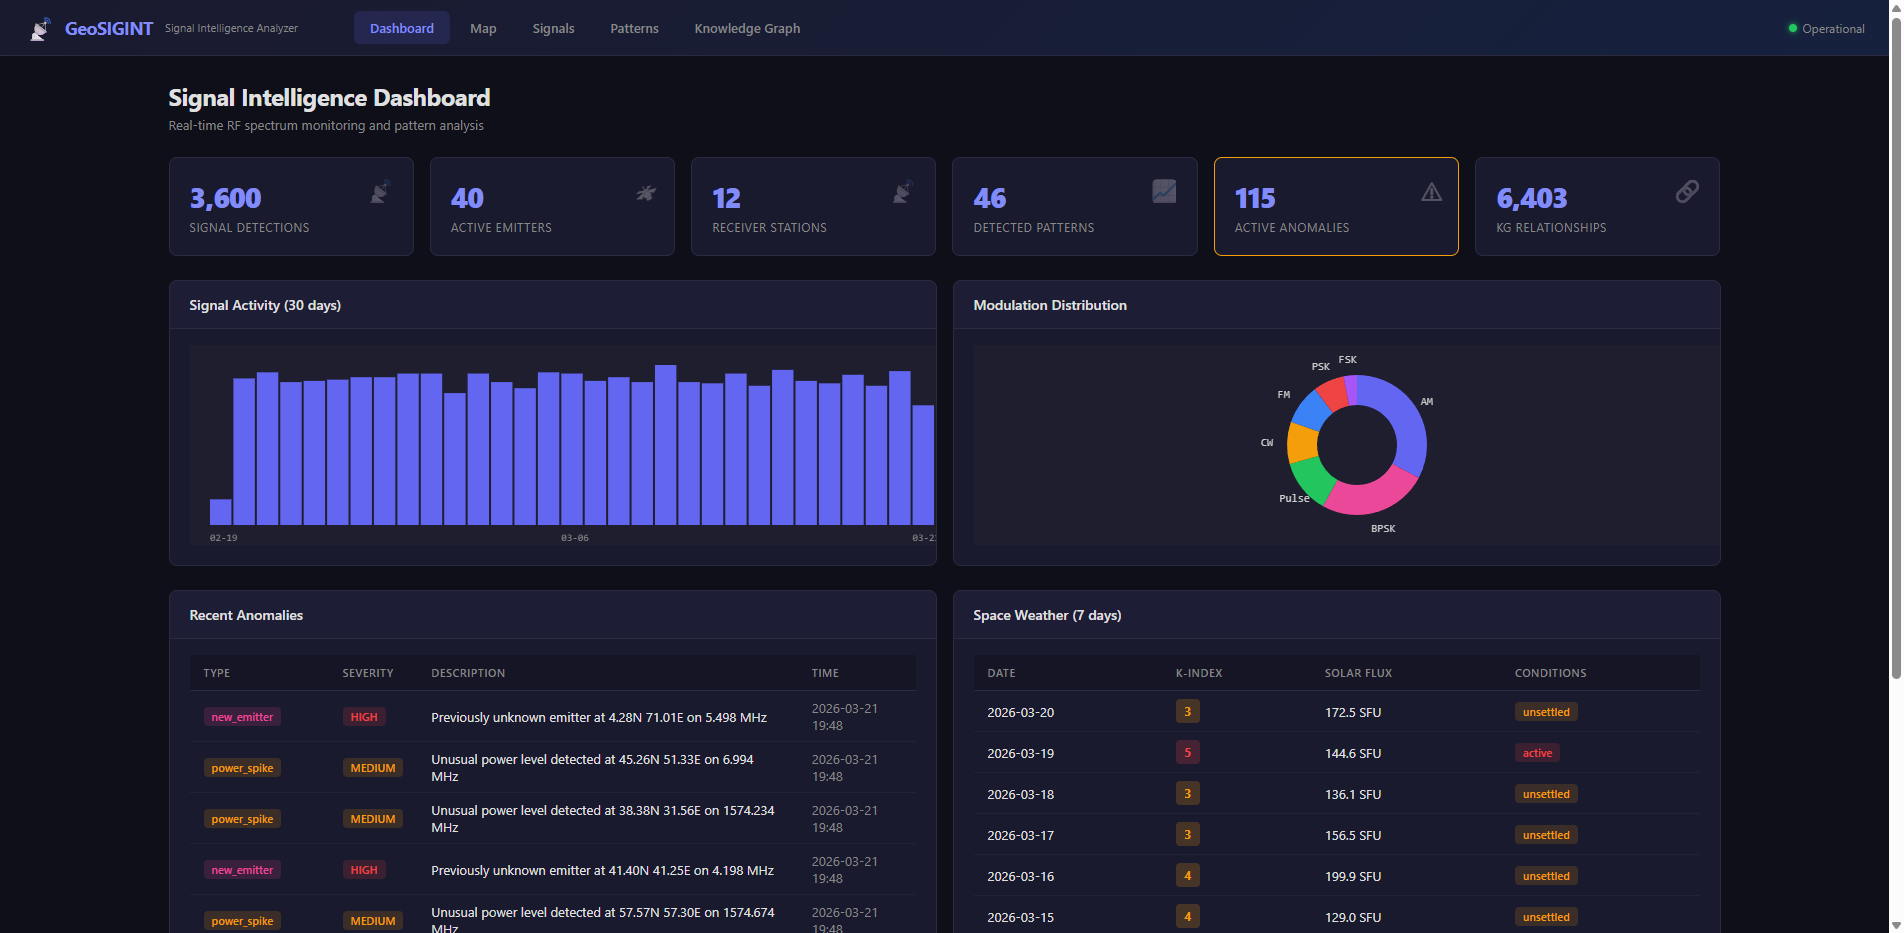Click the chart icon on Detected Patterns card
Viewport: 1904px width, 933px height.
[1163, 192]
